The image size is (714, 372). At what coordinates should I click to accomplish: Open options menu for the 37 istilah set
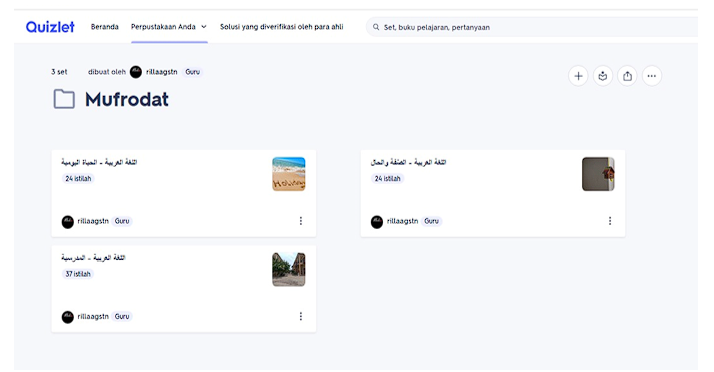[x=301, y=316]
